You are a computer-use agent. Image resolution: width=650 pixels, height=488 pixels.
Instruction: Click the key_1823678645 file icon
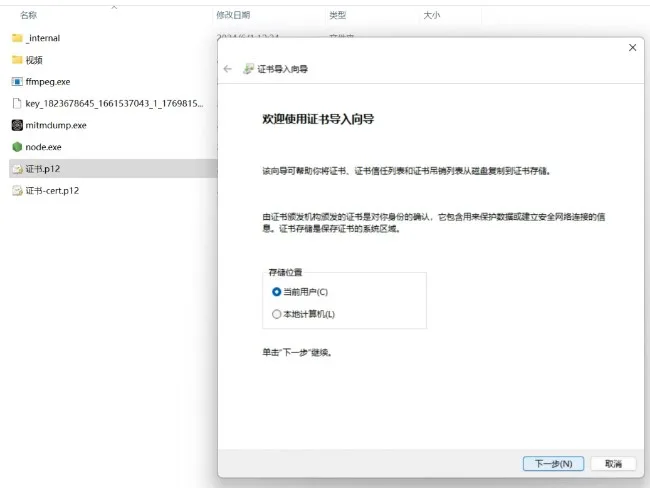[x=17, y=103]
